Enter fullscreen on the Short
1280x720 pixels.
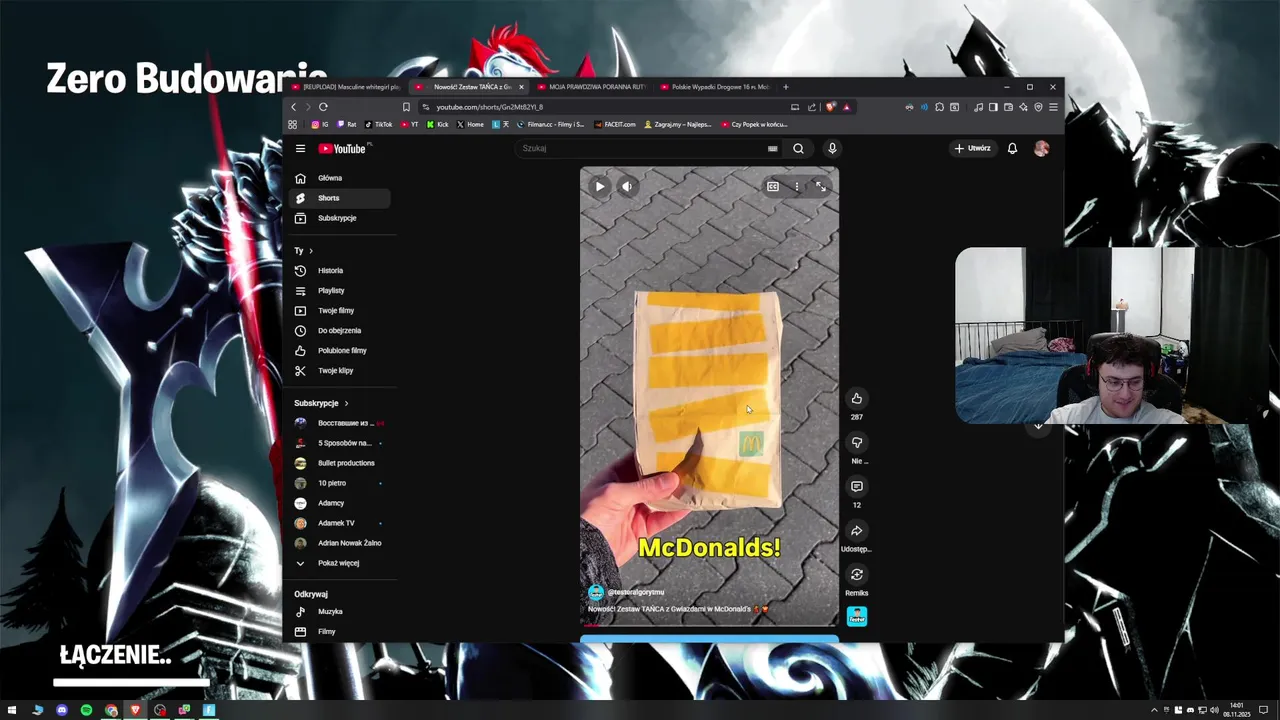click(x=821, y=186)
